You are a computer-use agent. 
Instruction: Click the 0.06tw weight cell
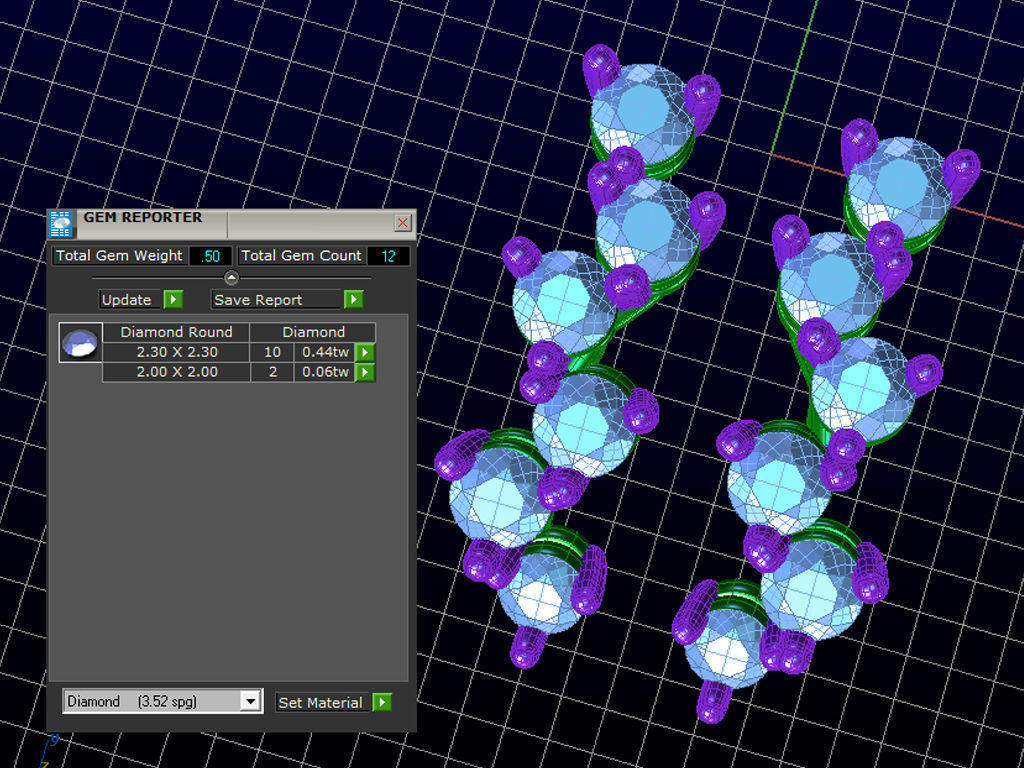tap(325, 372)
